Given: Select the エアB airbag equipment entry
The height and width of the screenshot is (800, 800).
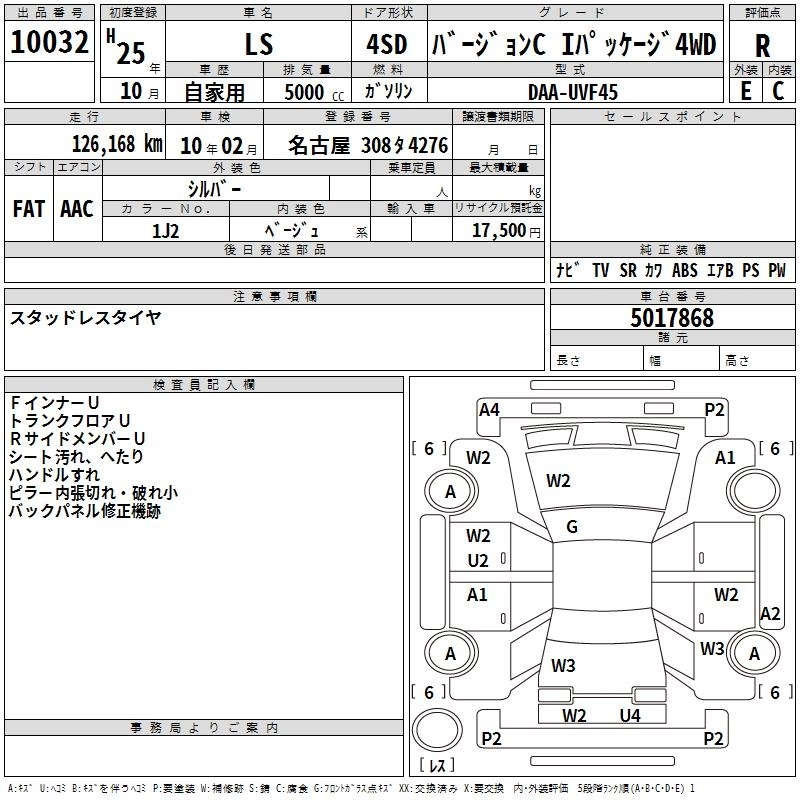Looking at the screenshot, I should (720, 270).
